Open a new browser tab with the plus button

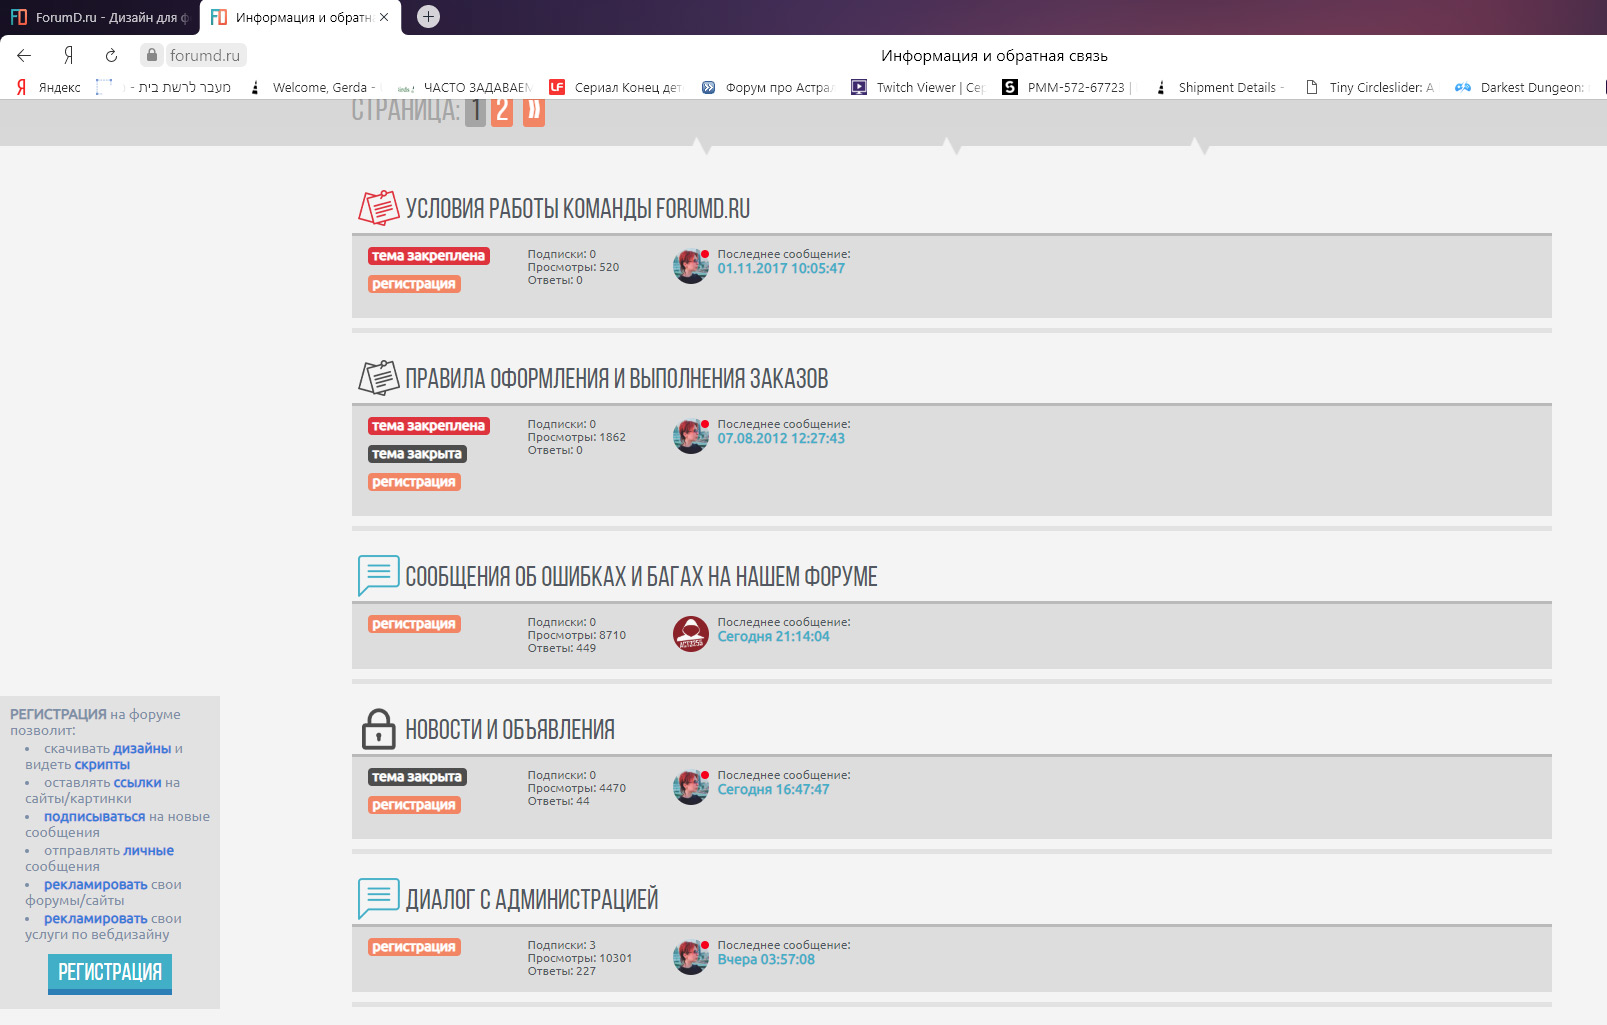(x=428, y=16)
